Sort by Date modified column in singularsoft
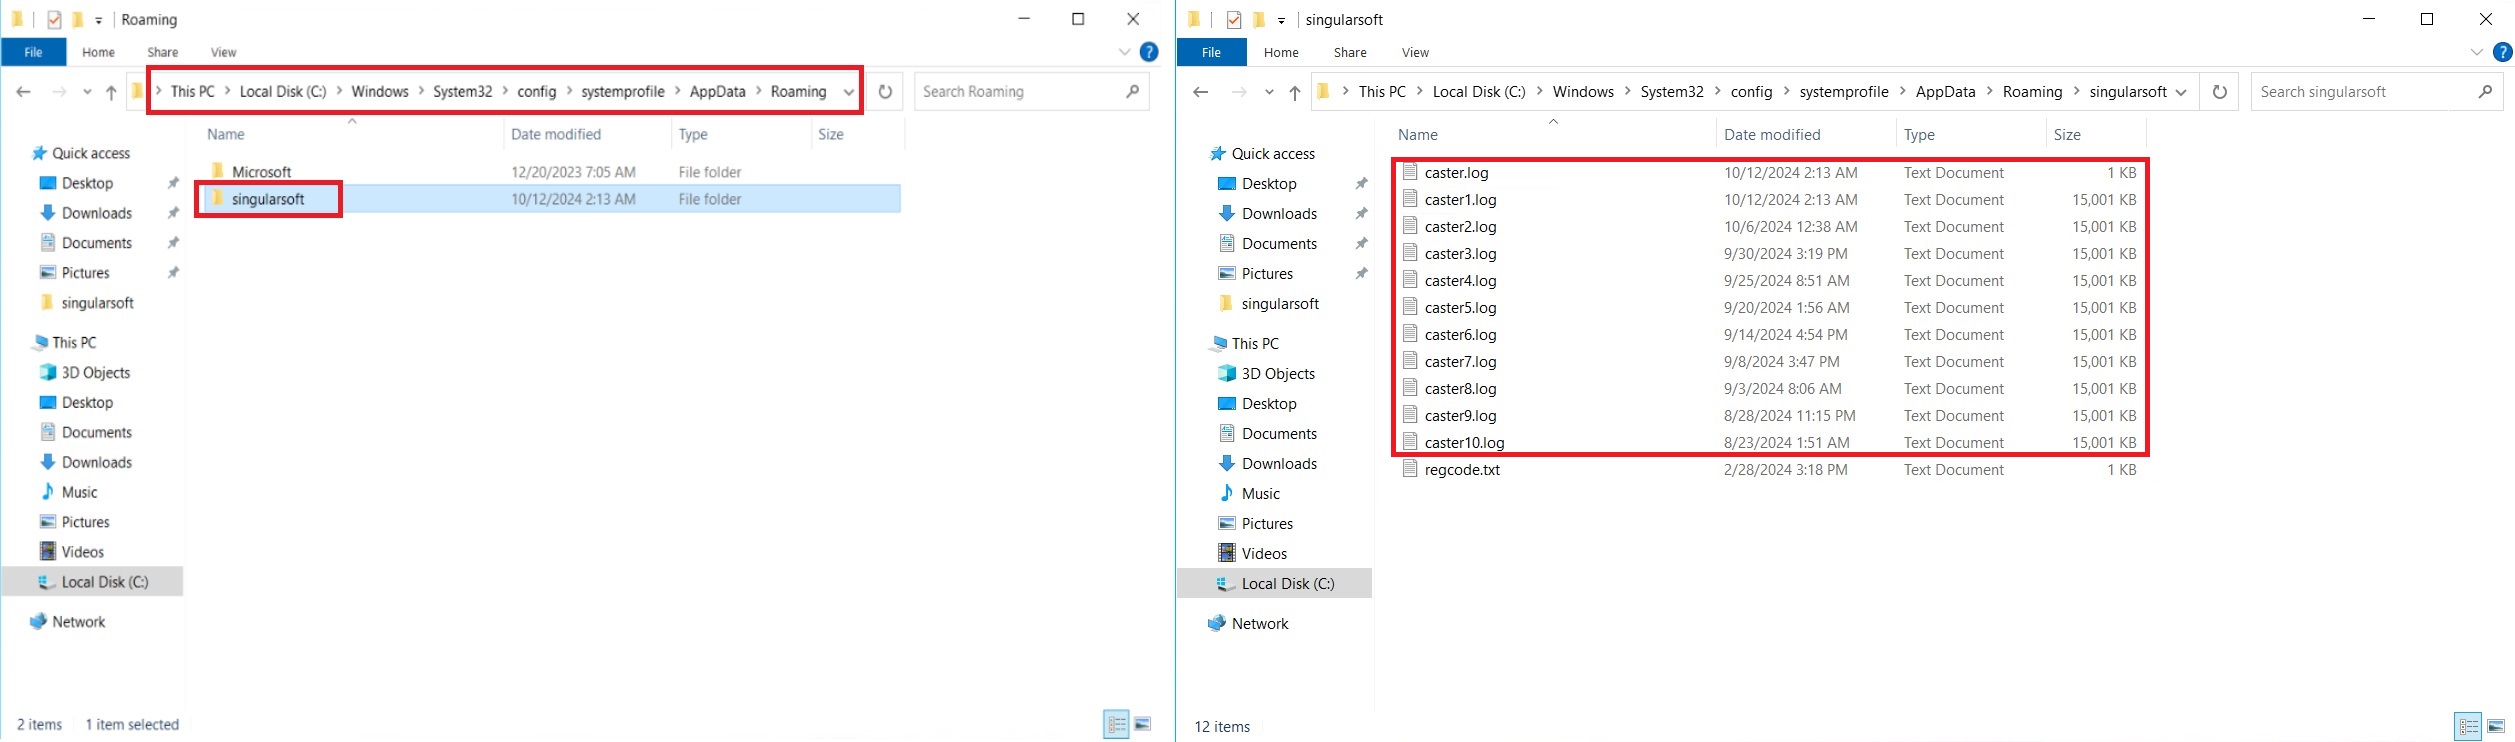The image size is (2515, 742). (x=1771, y=135)
